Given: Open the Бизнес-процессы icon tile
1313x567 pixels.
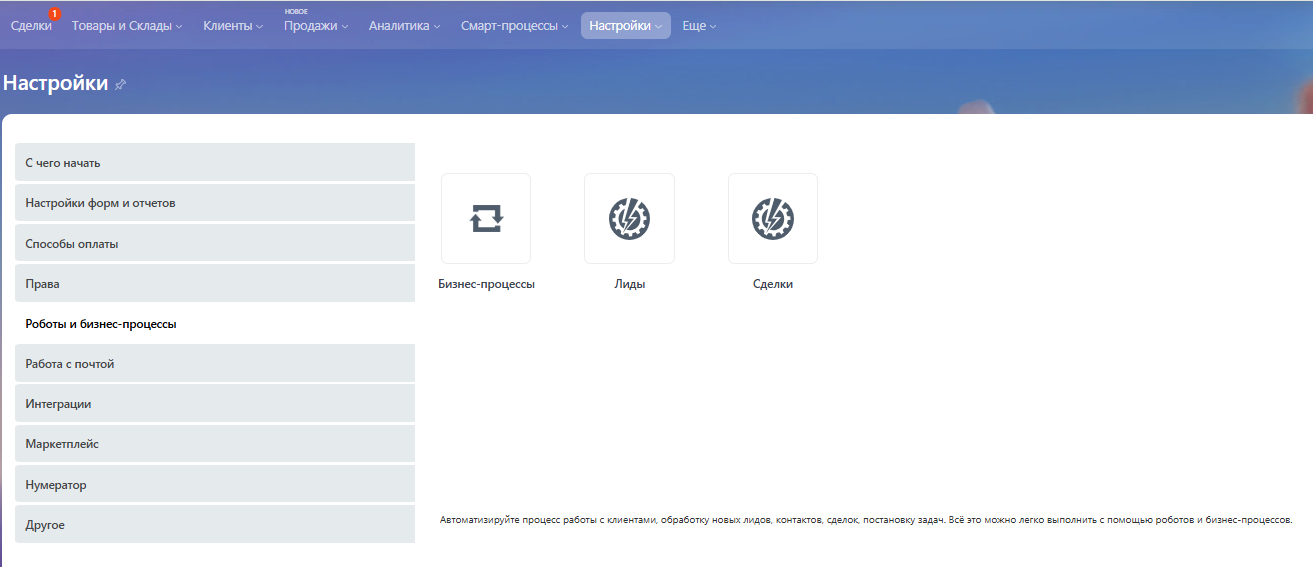Looking at the screenshot, I should [486, 218].
